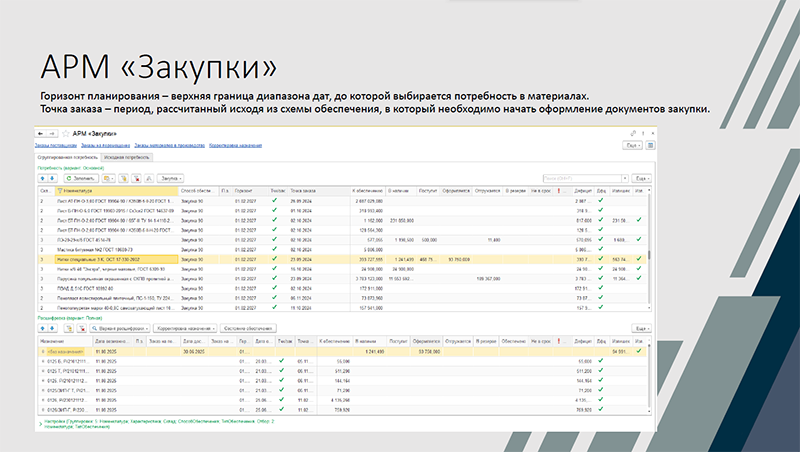Click the forward navigation arrow
The width and height of the screenshot is (800, 452).
[x=51, y=133]
